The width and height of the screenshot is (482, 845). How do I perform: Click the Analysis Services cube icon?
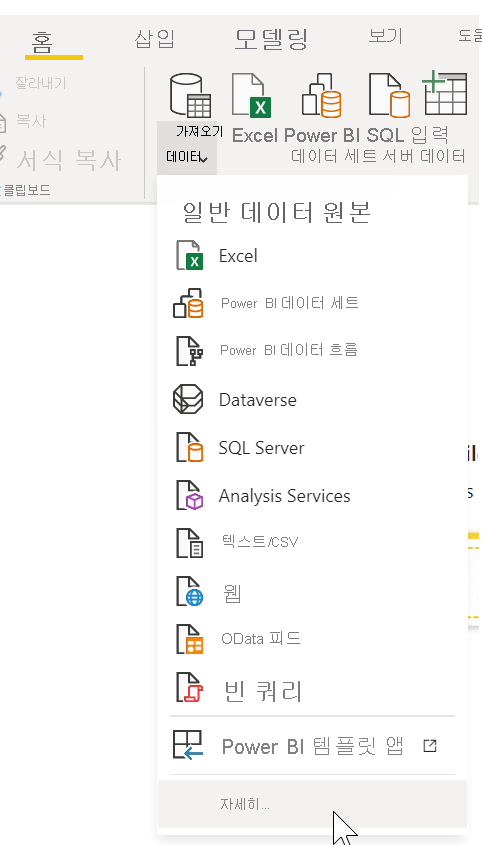point(189,495)
